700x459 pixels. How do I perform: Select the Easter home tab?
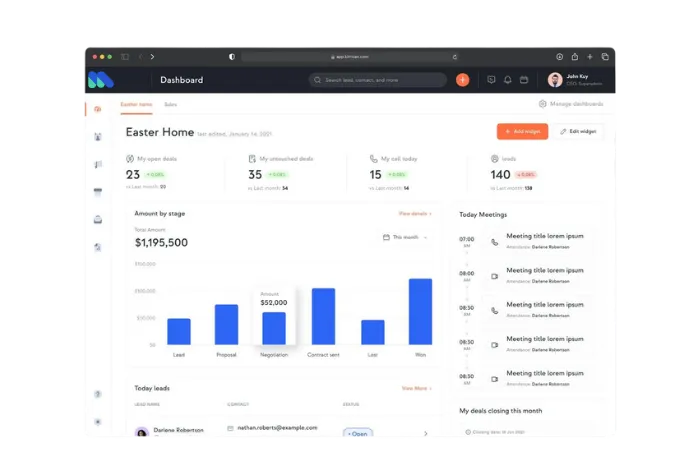click(x=136, y=104)
